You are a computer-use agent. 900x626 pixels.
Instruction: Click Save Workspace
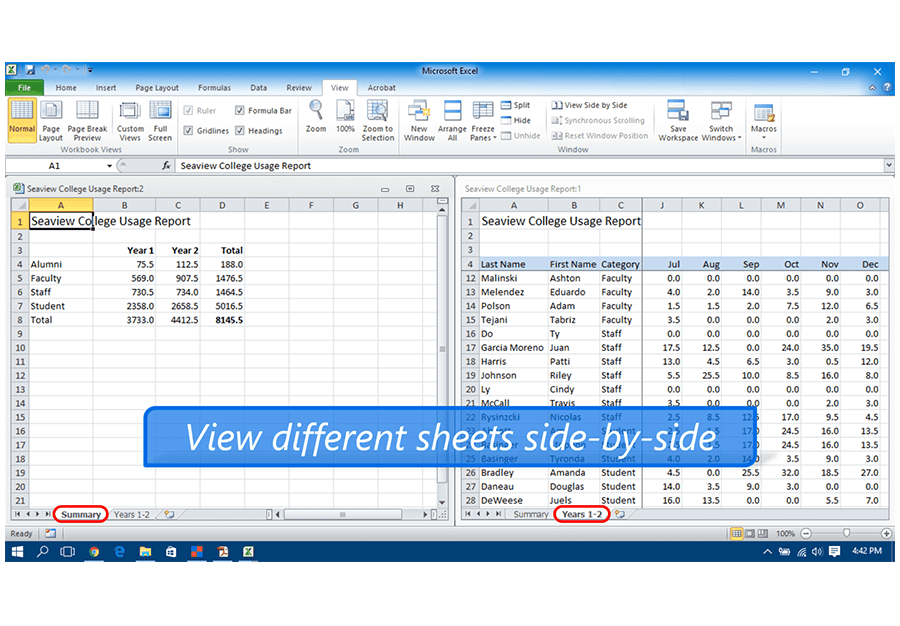coord(678,120)
